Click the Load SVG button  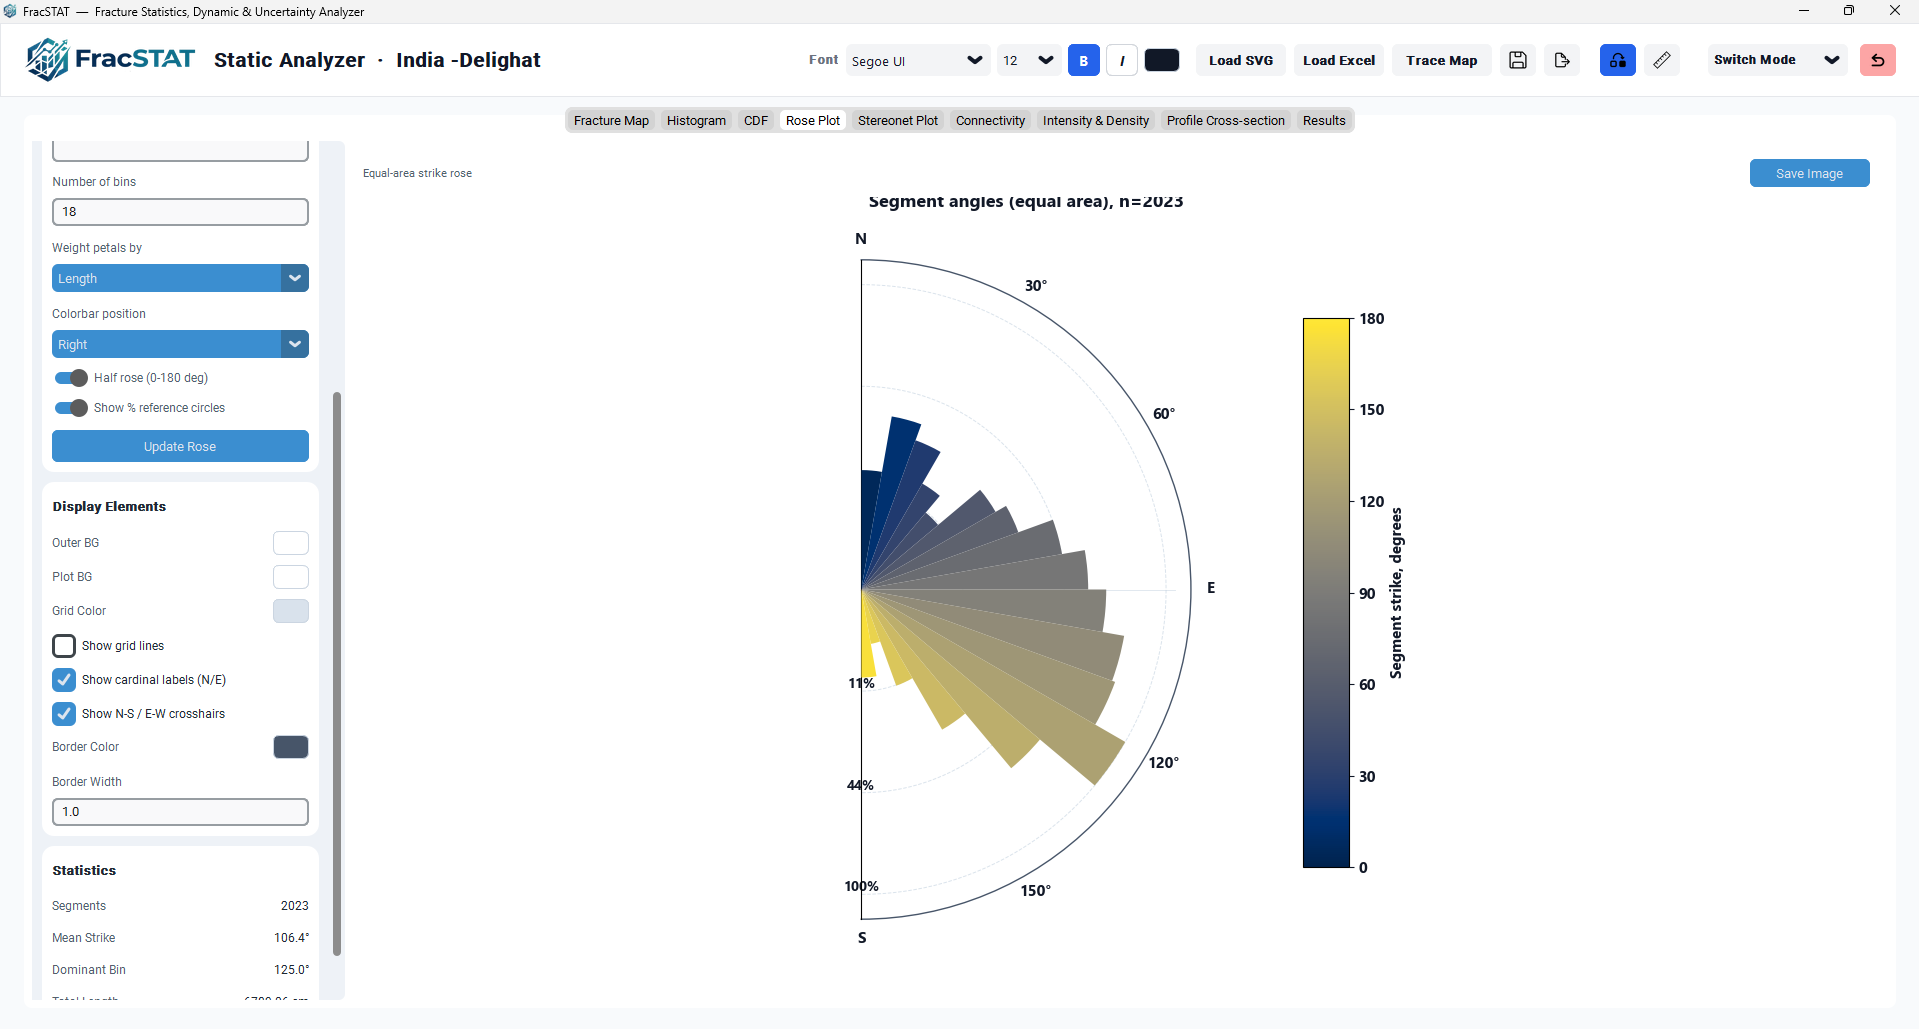[1241, 60]
